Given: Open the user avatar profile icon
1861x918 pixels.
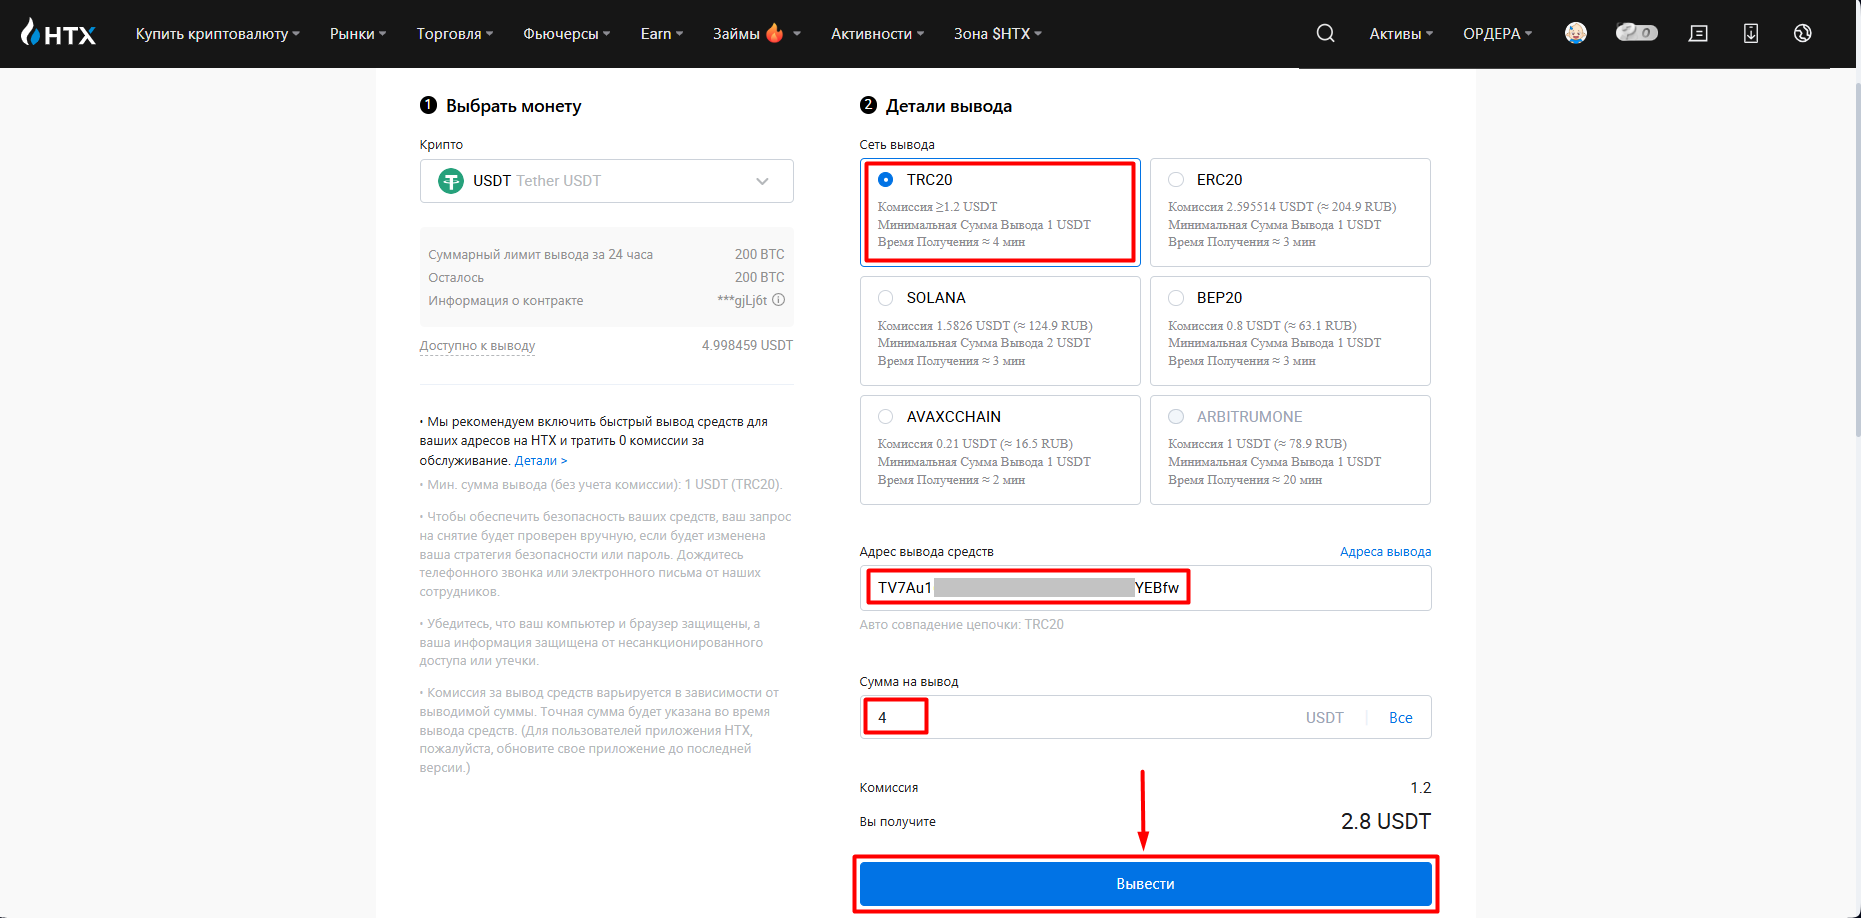Looking at the screenshot, I should 1576,33.
